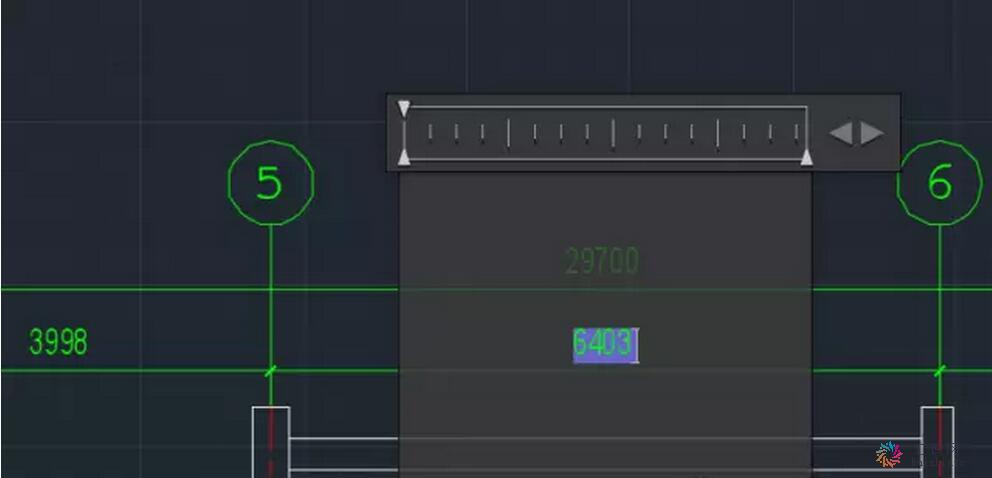Select the 3998 dimension text

coord(58,342)
